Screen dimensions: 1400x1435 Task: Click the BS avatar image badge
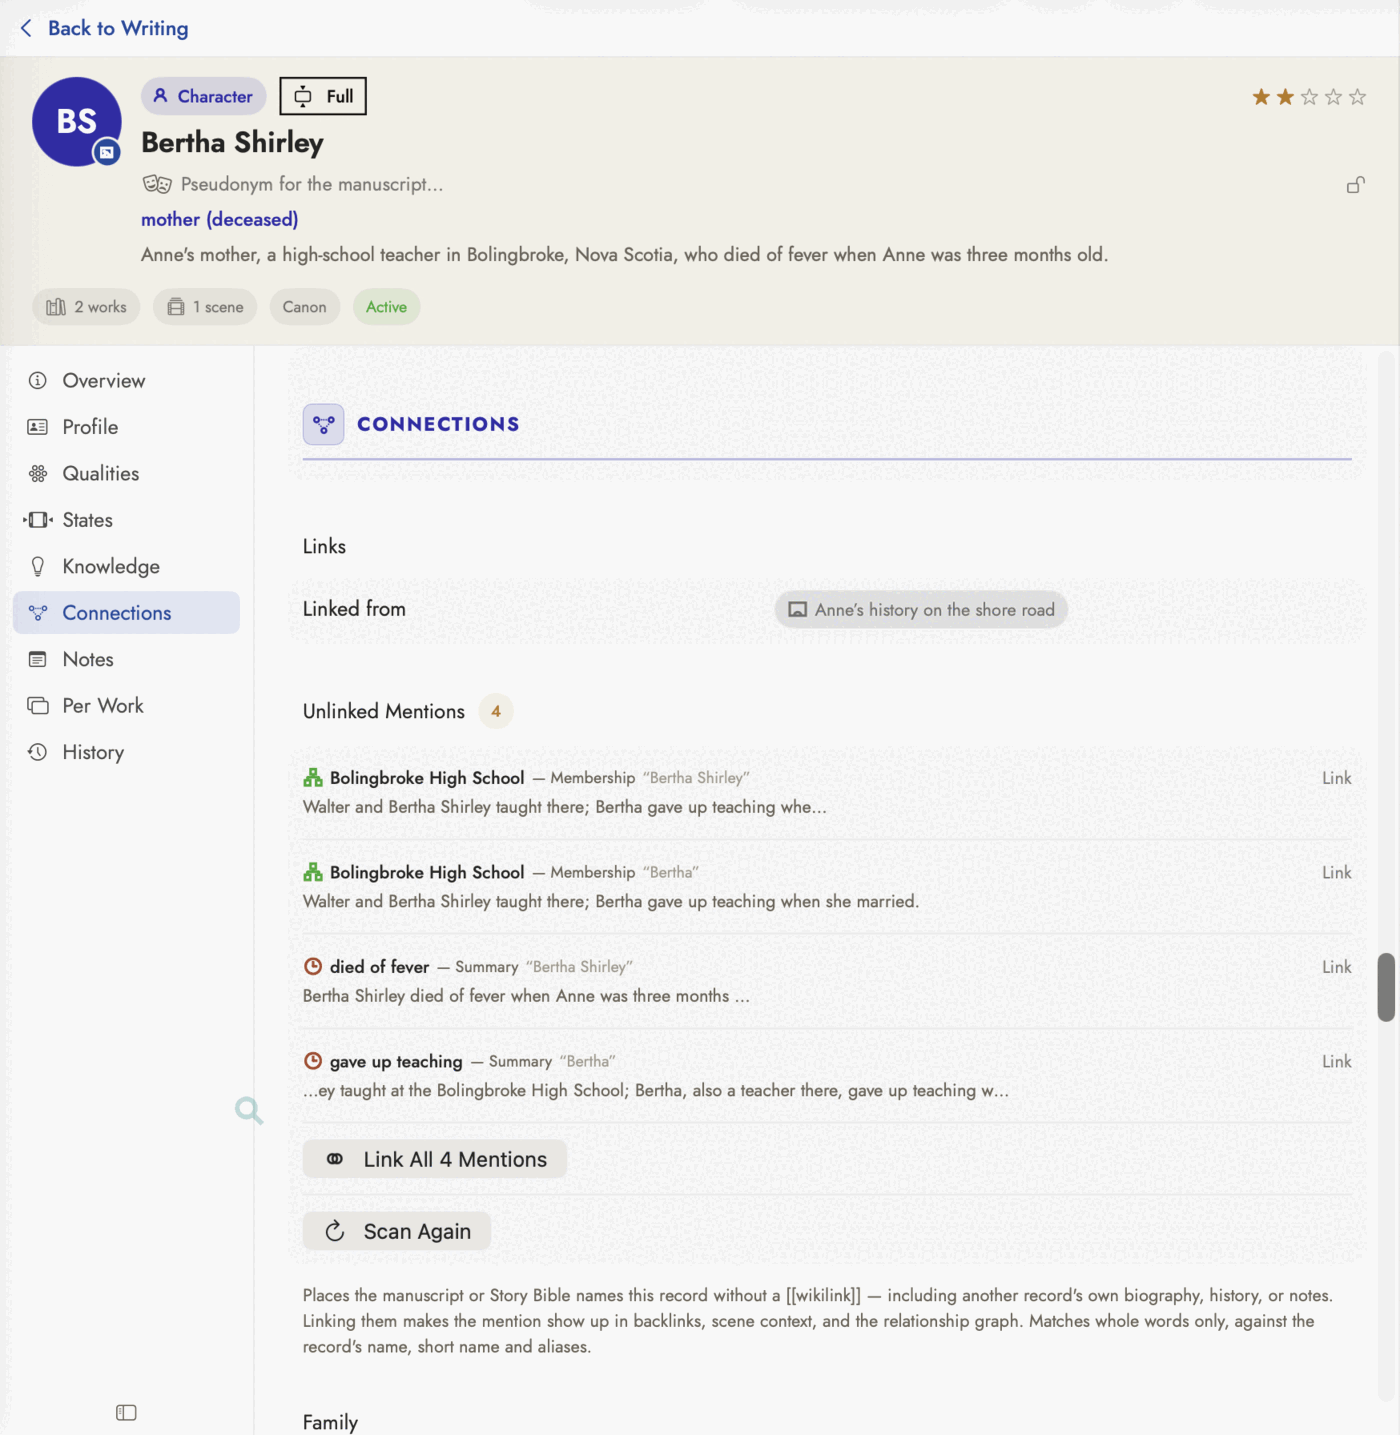click(x=107, y=153)
